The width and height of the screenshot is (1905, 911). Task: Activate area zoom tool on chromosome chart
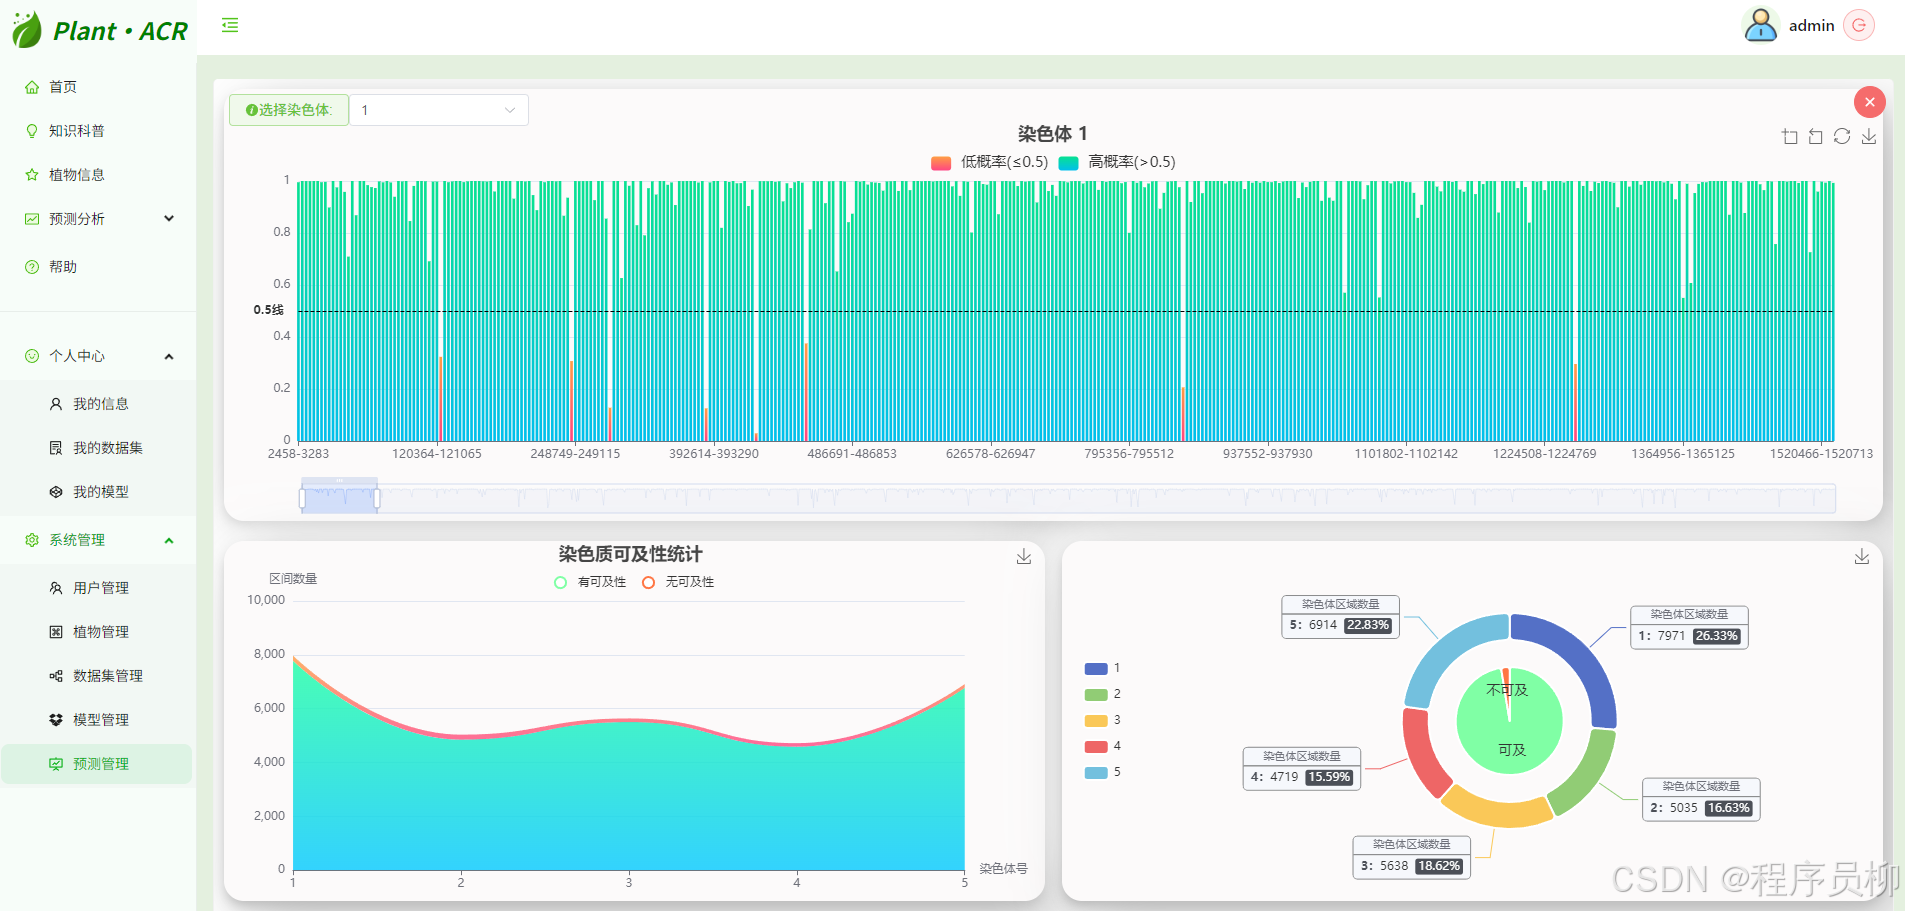pos(1790,137)
